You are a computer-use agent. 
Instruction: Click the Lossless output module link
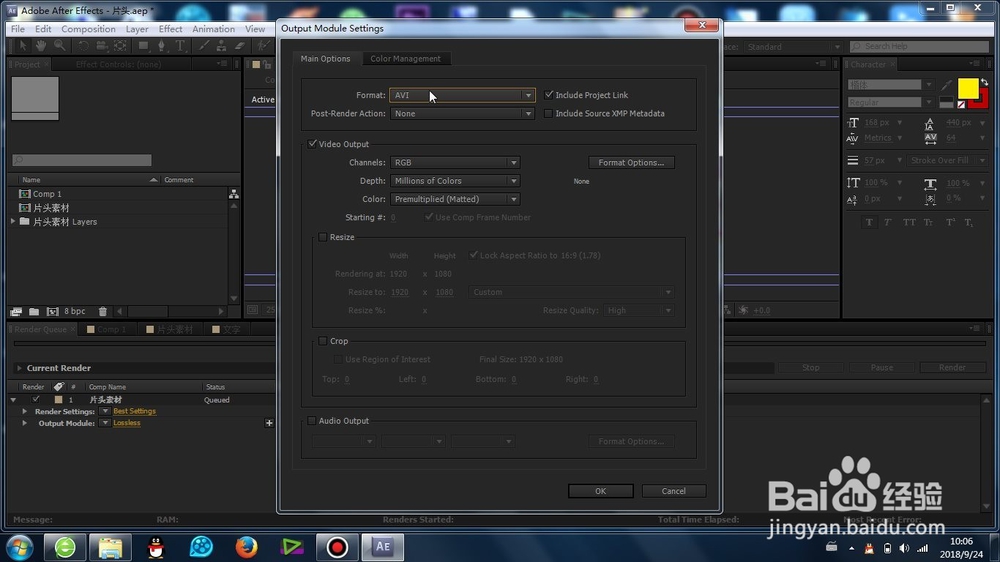126,423
